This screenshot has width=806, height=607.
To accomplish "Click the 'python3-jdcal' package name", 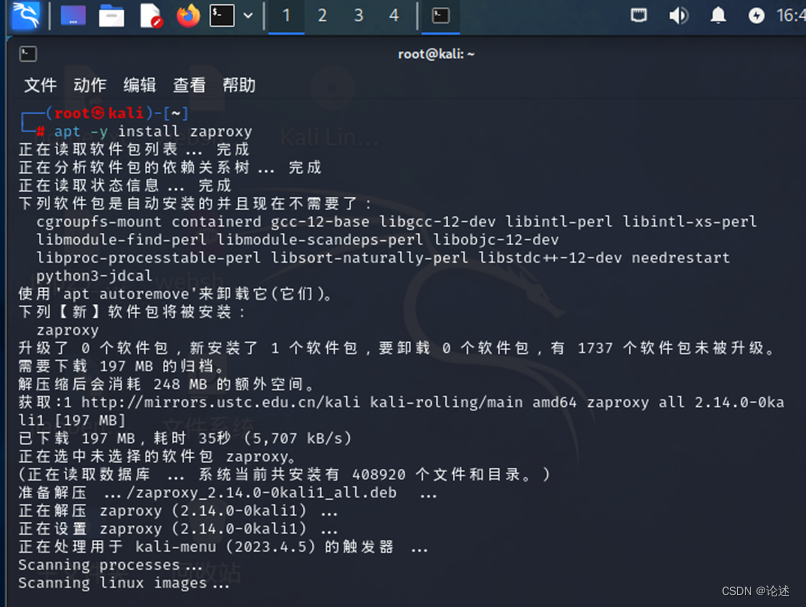I will pos(94,276).
